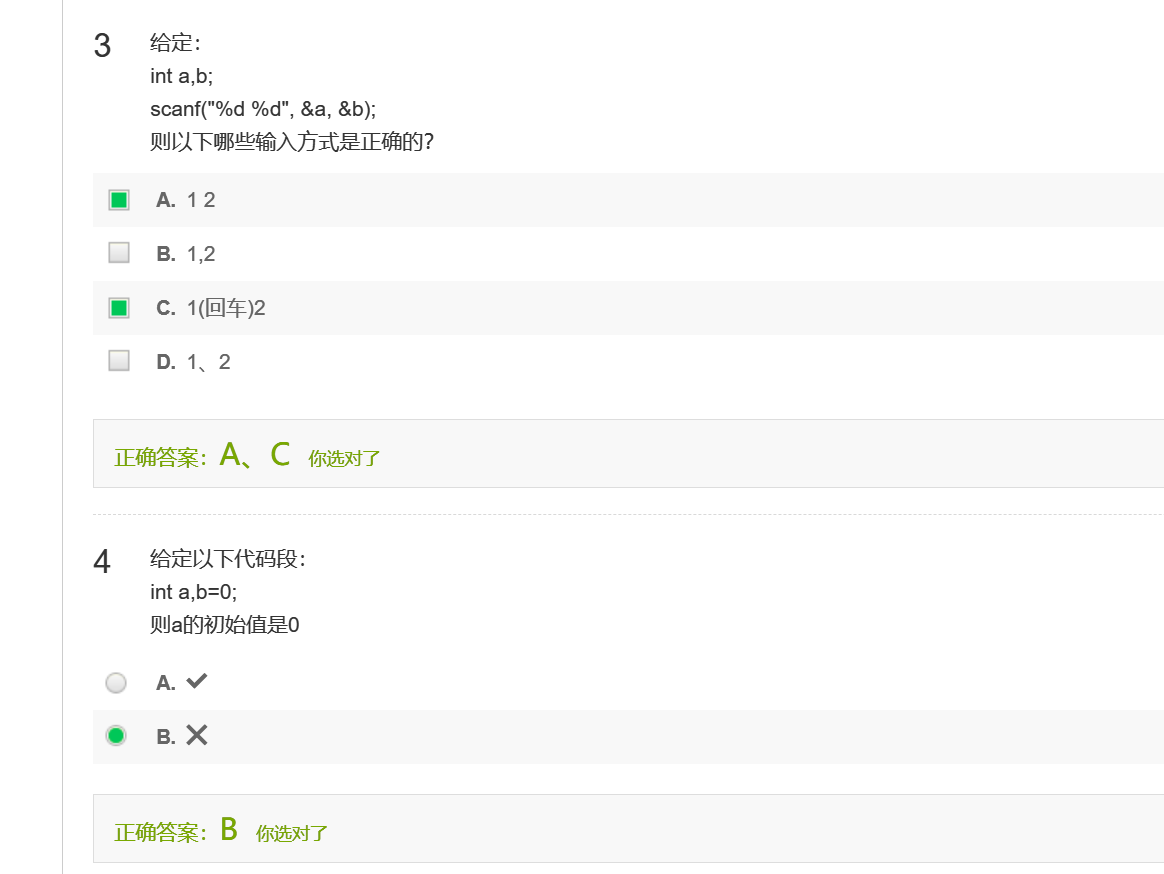Click "你选对了" under question 4
The height and width of the screenshot is (874, 1164).
(x=292, y=833)
